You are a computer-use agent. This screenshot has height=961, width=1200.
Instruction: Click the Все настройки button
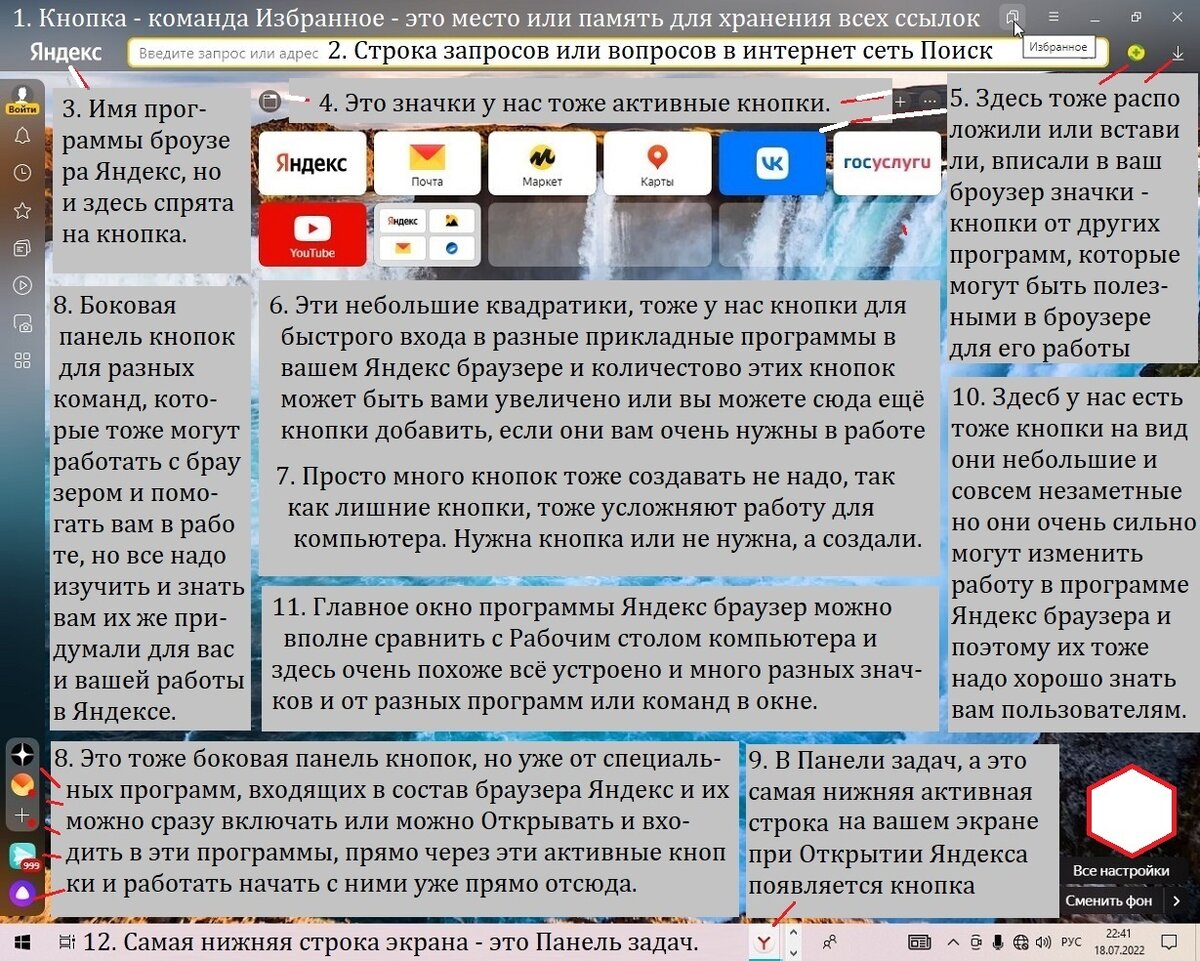click(x=1120, y=870)
